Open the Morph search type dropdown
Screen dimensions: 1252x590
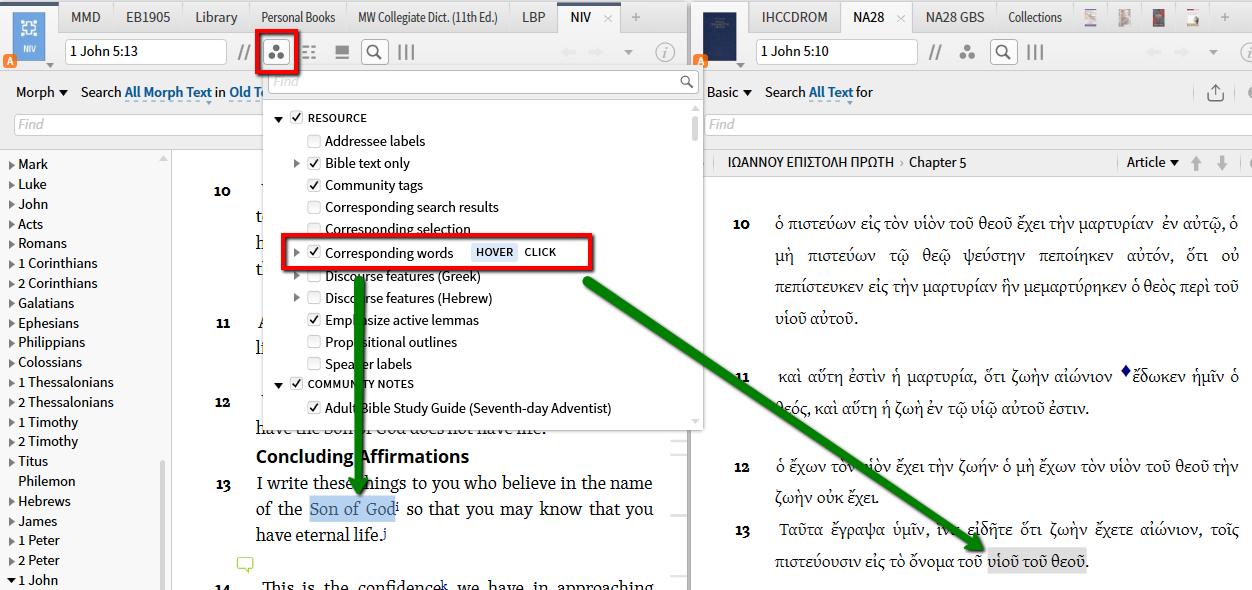(42, 92)
